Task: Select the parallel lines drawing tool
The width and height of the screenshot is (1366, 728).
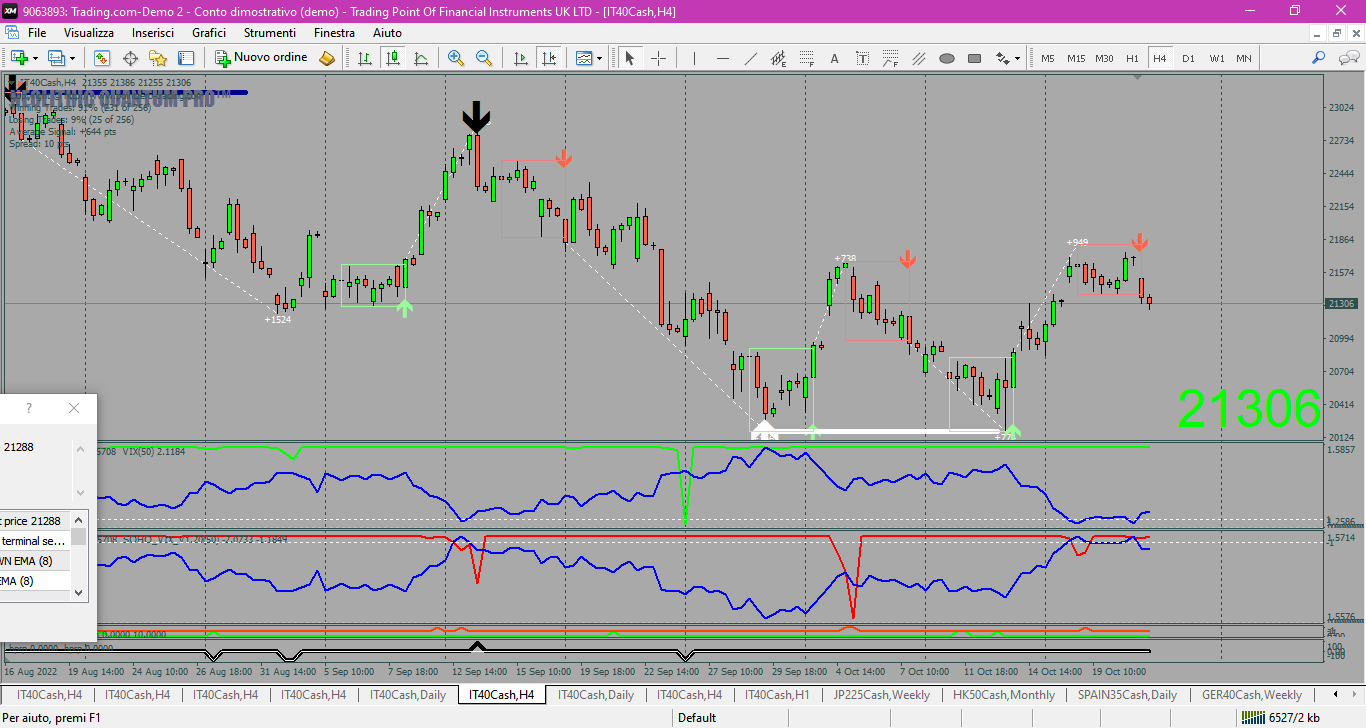Action: (918, 58)
